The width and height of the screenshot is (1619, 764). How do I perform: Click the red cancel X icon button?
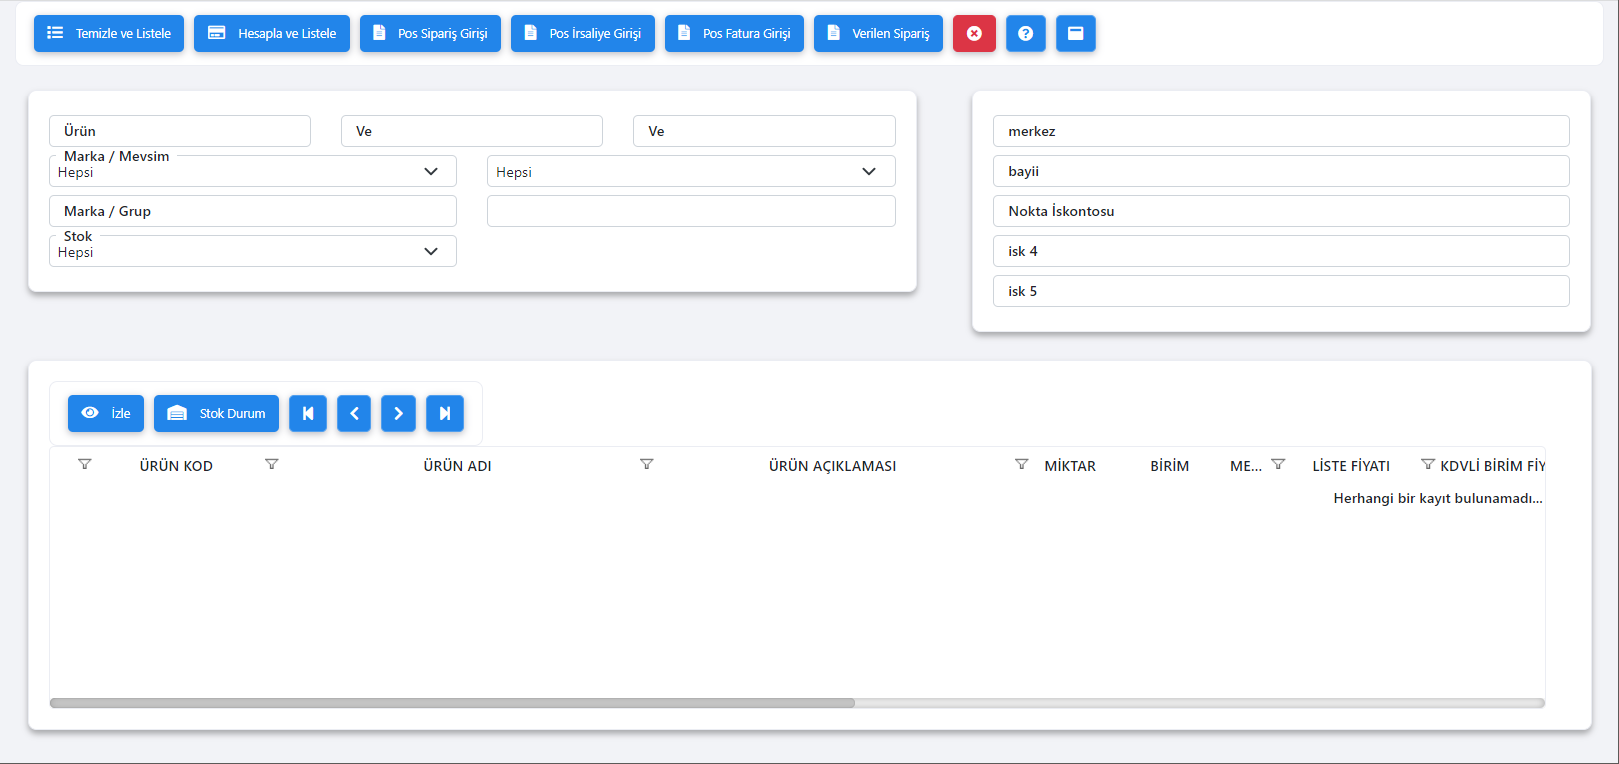(974, 33)
